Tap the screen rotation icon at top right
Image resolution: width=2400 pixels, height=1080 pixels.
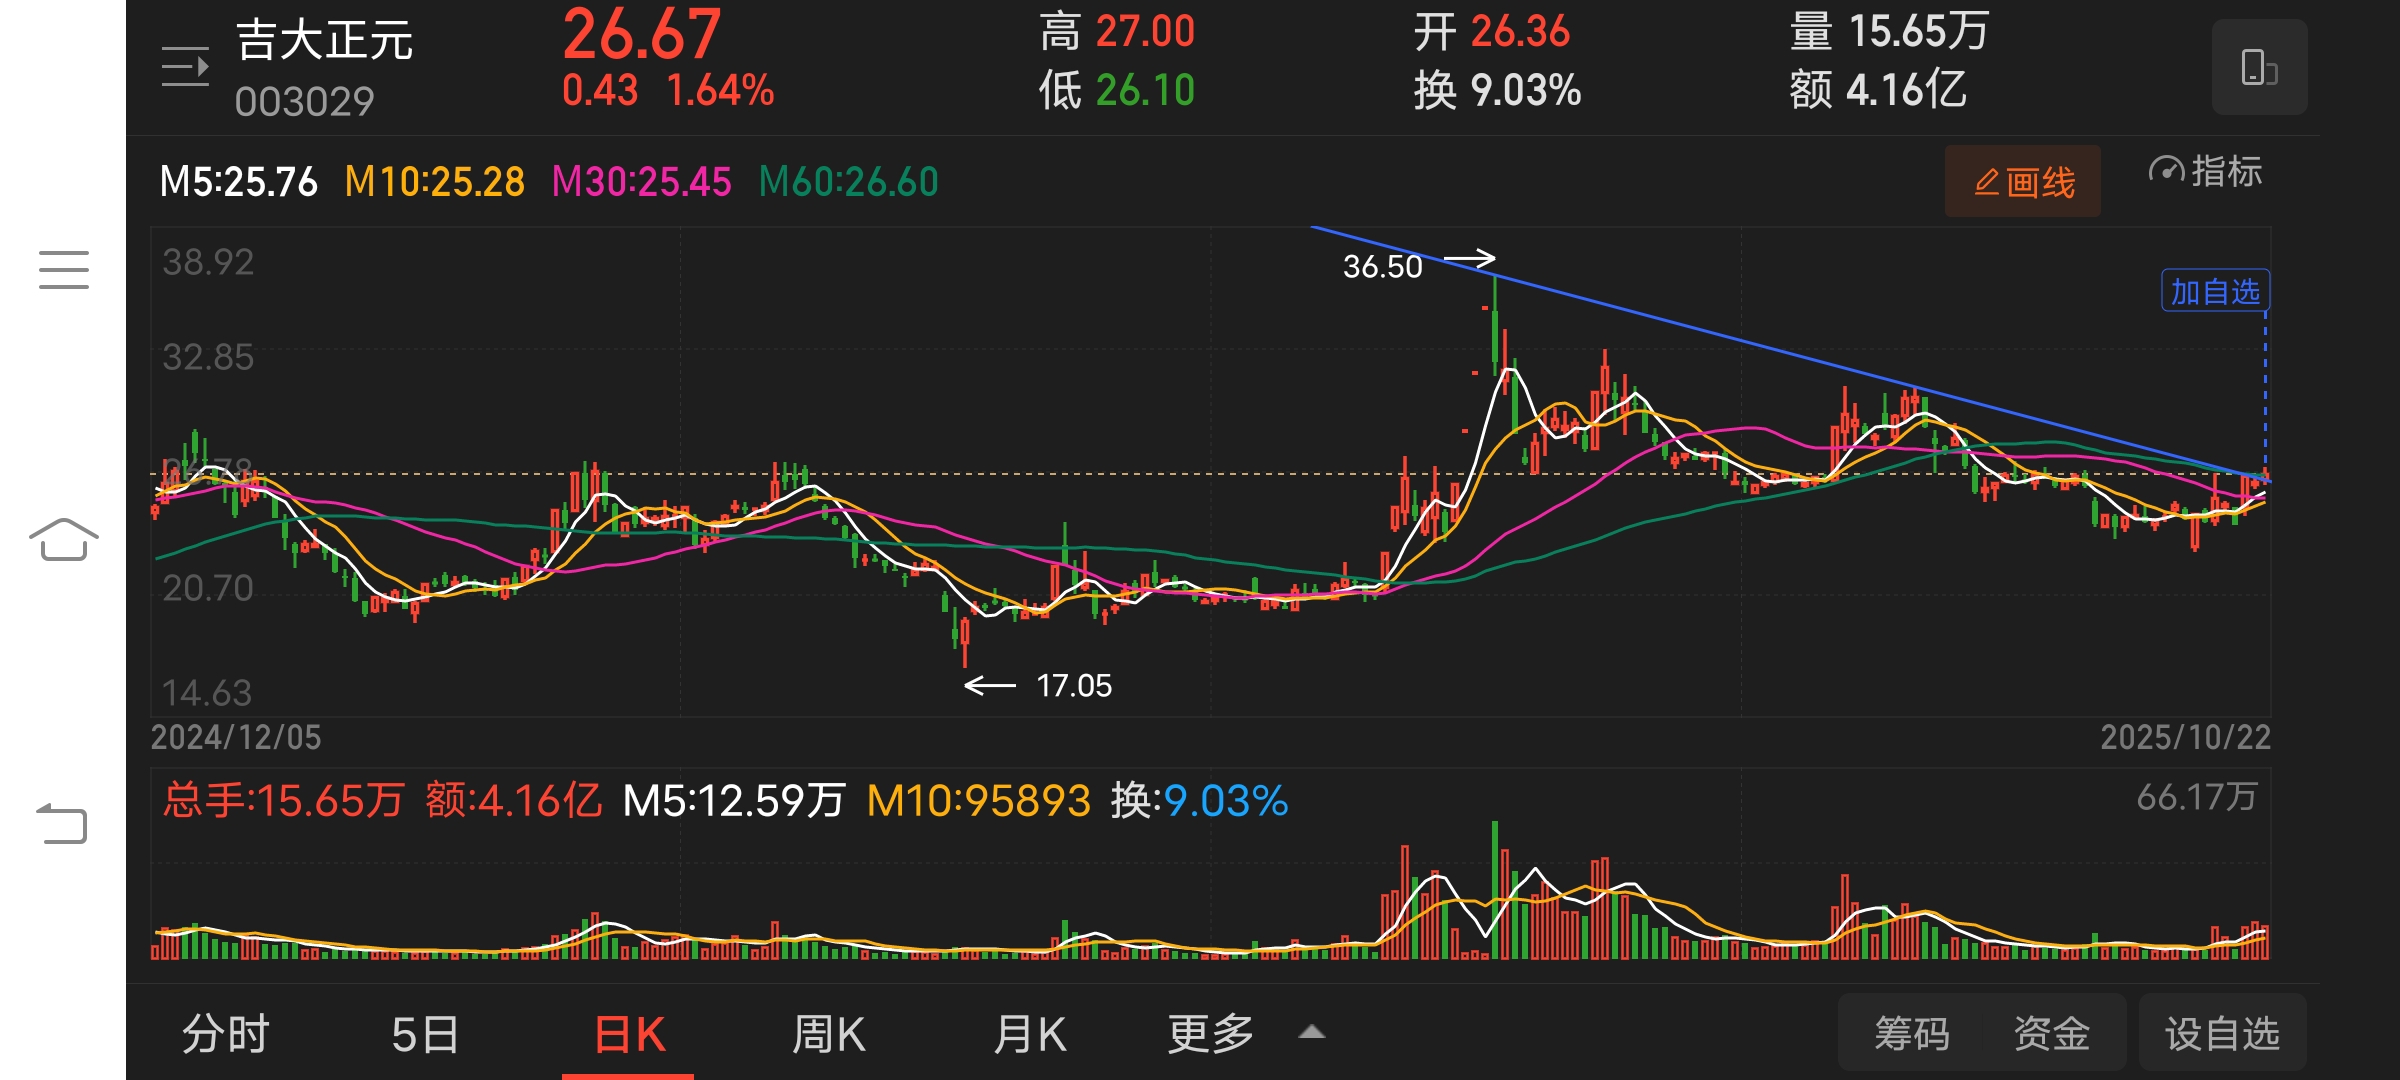(x=2258, y=68)
